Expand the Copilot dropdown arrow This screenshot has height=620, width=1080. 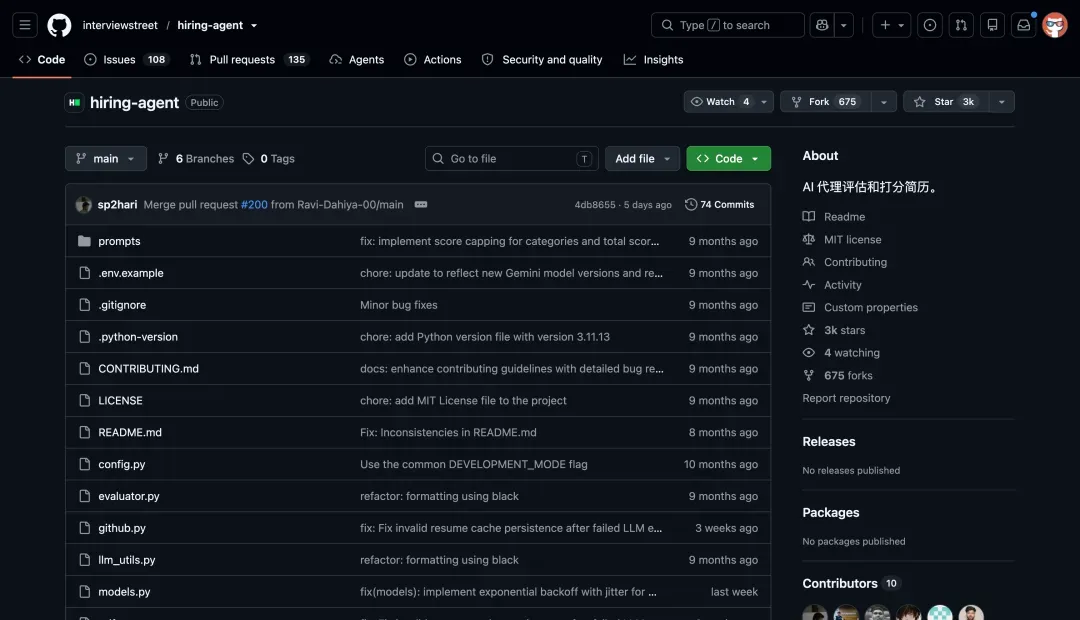844,25
